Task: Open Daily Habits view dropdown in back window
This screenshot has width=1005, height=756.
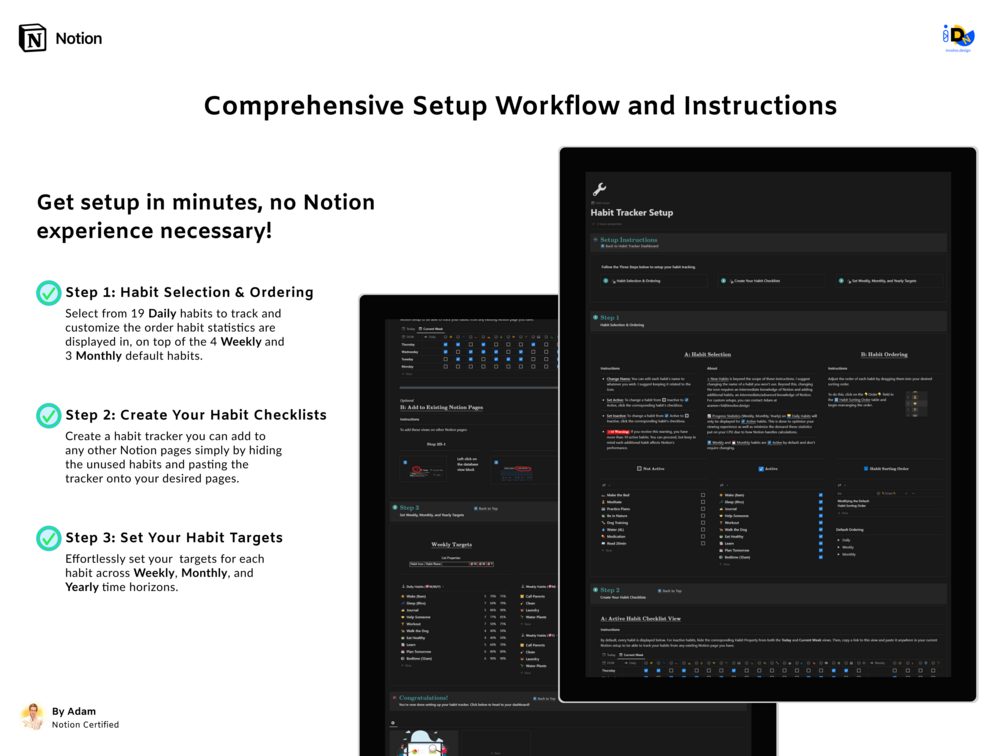Action: click(423, 586)
